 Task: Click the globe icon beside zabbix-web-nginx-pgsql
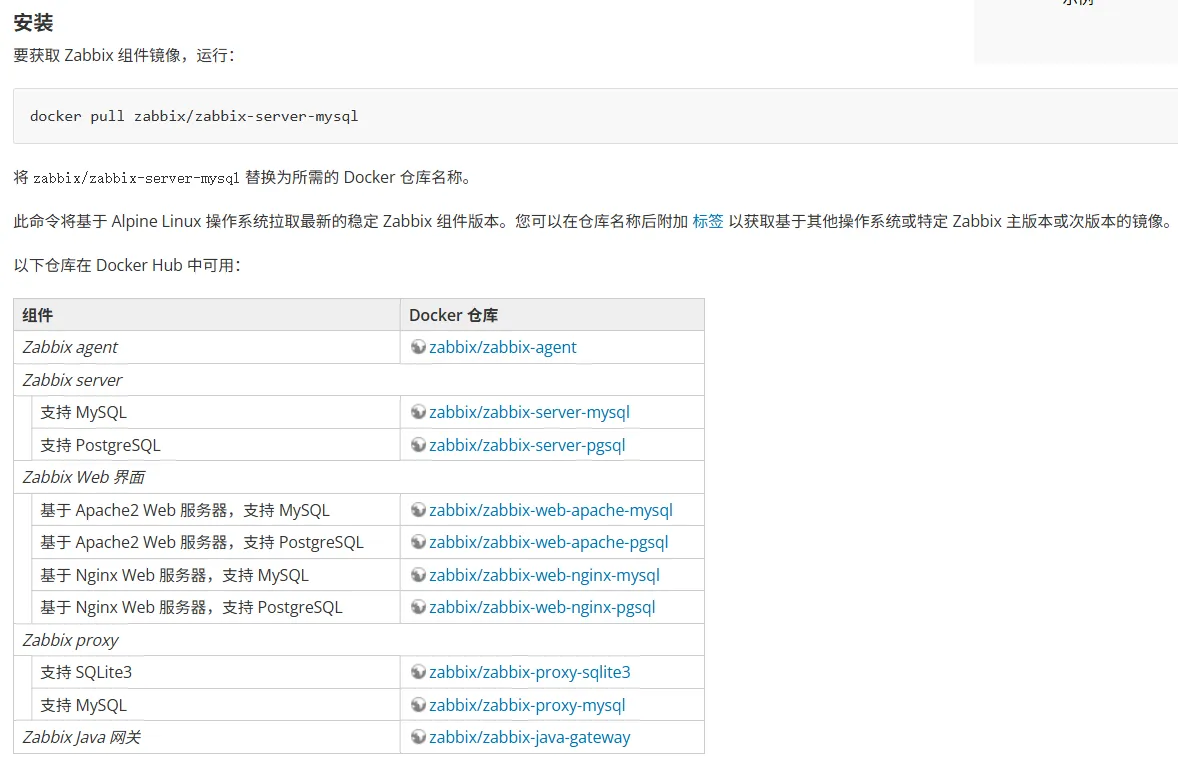pos(418,607)
